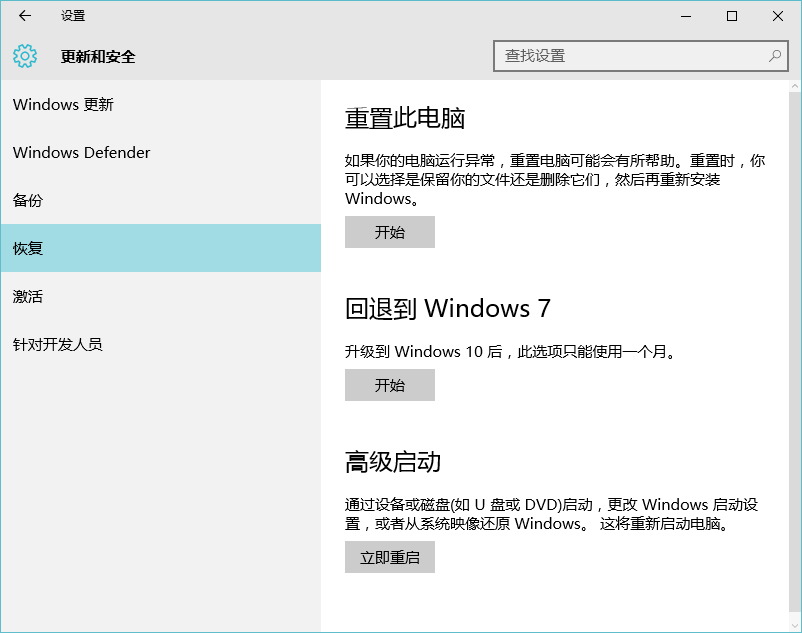Viewport: 802px width, 633px height.
Task: Select 恢复 in sidebar
Action: coord(161,248)
